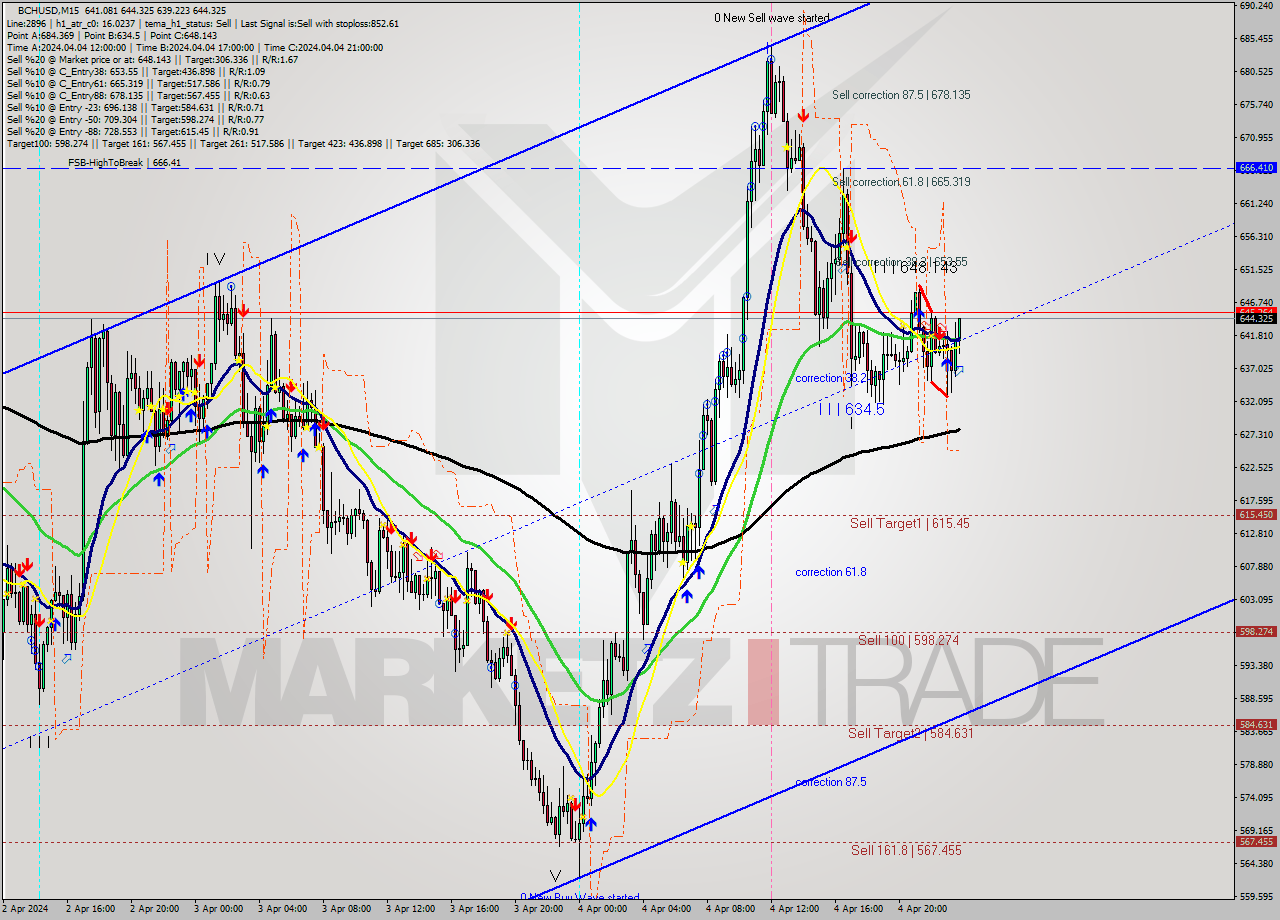Viewport: 1280px width, 920px height.
Task: Click 'Sell Target2 | 584.631' label
Action: point(910,733)
